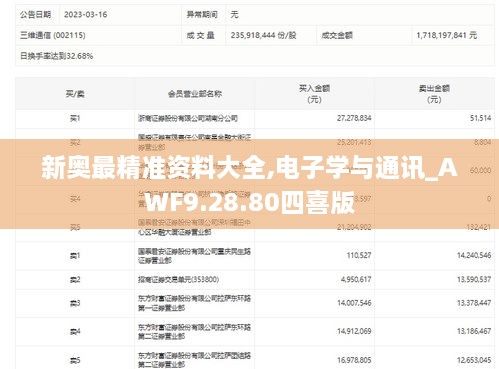The image size is (499, 369).
Task: Click 东方财富 拉萨东环路第二证券营业部
Action: click(195, 332)
